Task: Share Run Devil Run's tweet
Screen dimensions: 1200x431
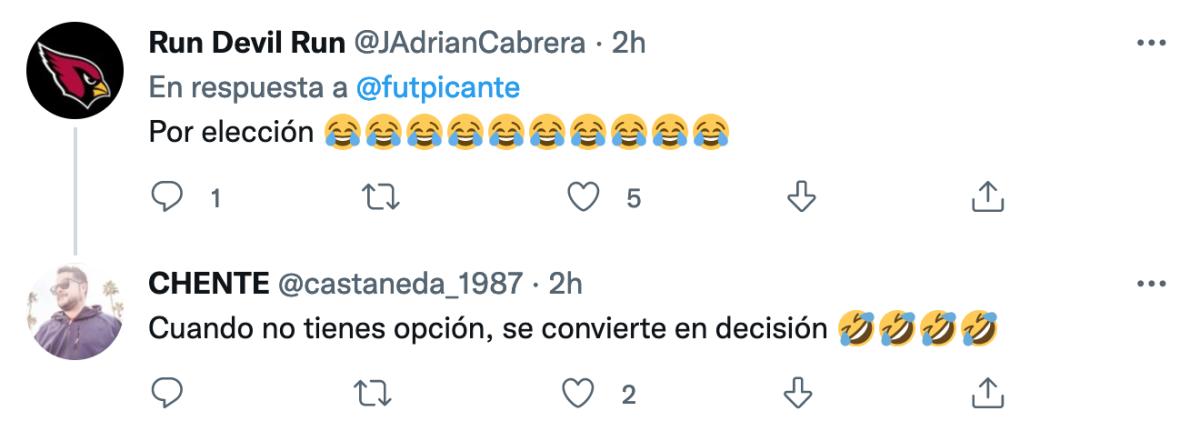Action: click(987, 197)
